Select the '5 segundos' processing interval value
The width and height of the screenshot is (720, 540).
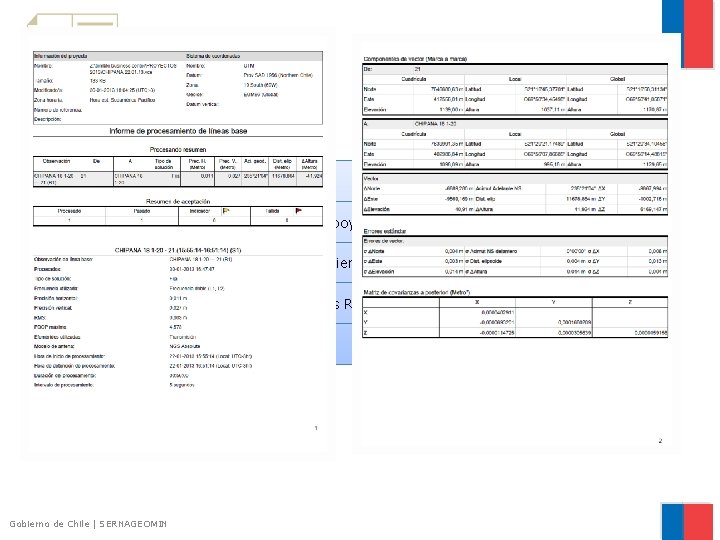pyautogui.click(x=182, y=385)
